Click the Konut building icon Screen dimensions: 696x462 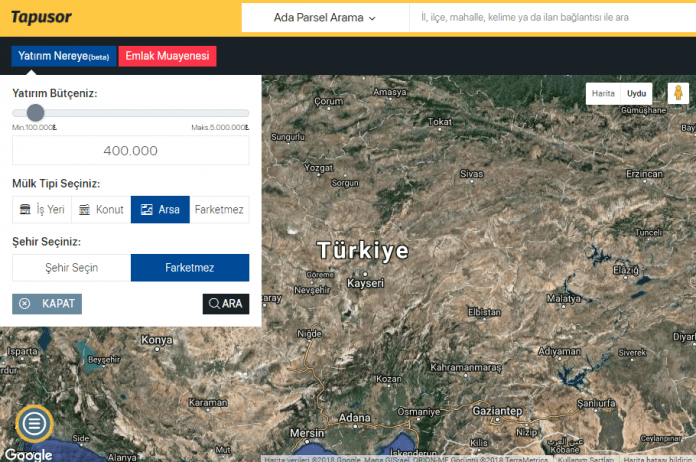(84, 209)
